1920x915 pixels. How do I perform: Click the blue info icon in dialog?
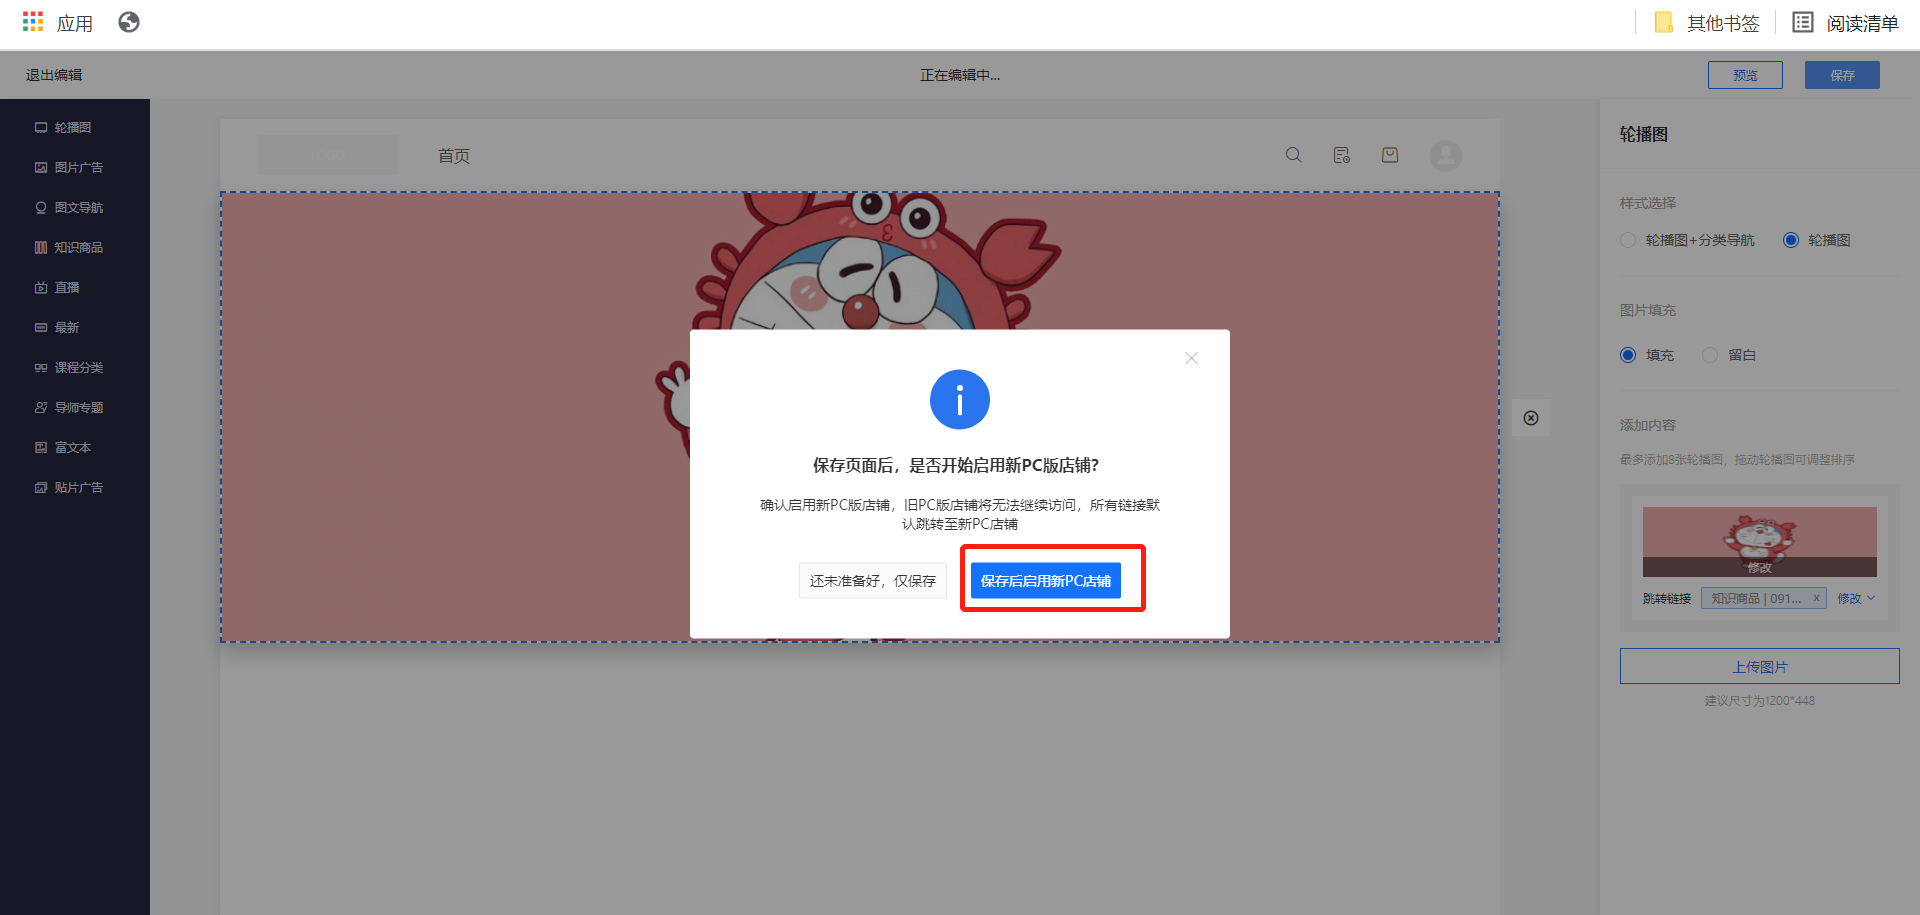[960, 400]
